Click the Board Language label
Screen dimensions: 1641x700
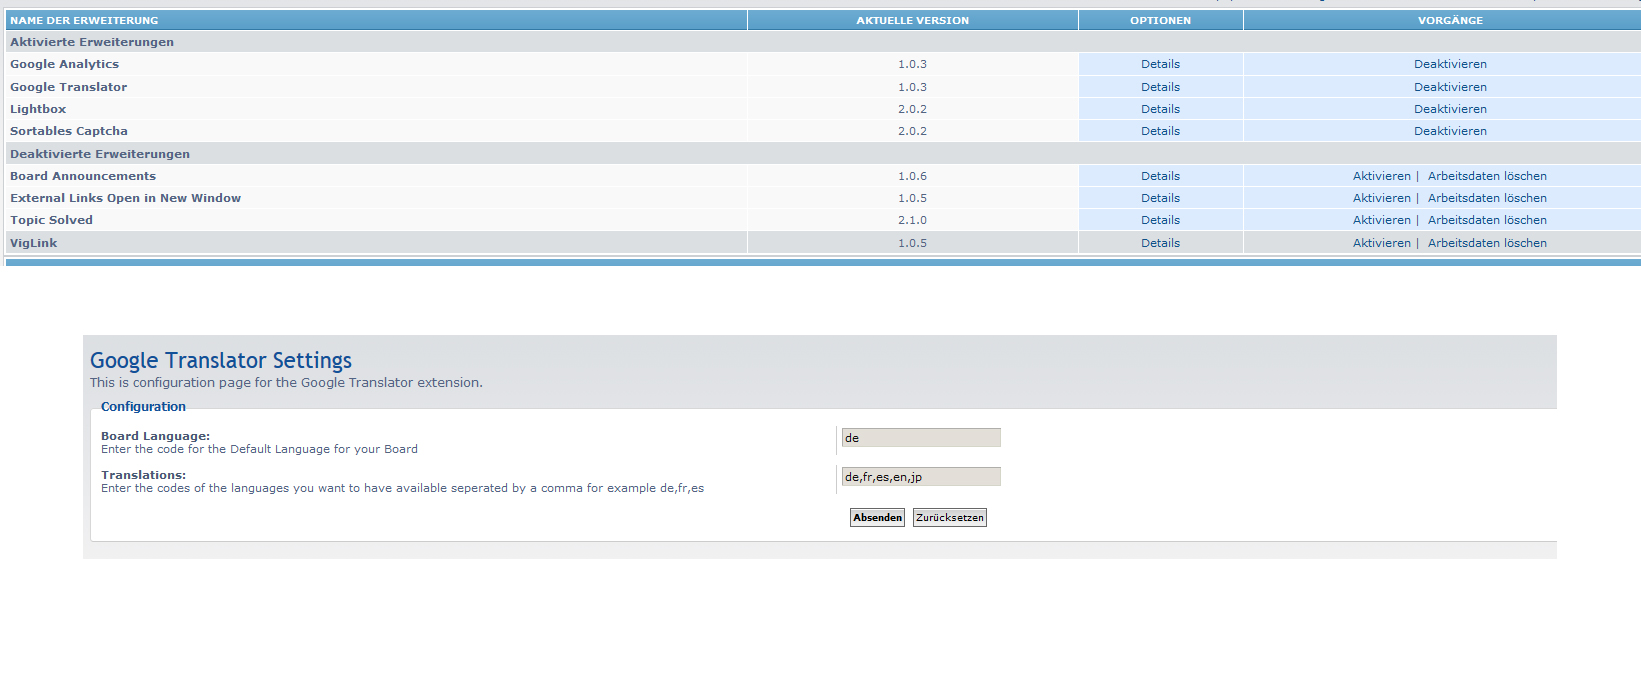pyautogui.click(x=155, y=436)
